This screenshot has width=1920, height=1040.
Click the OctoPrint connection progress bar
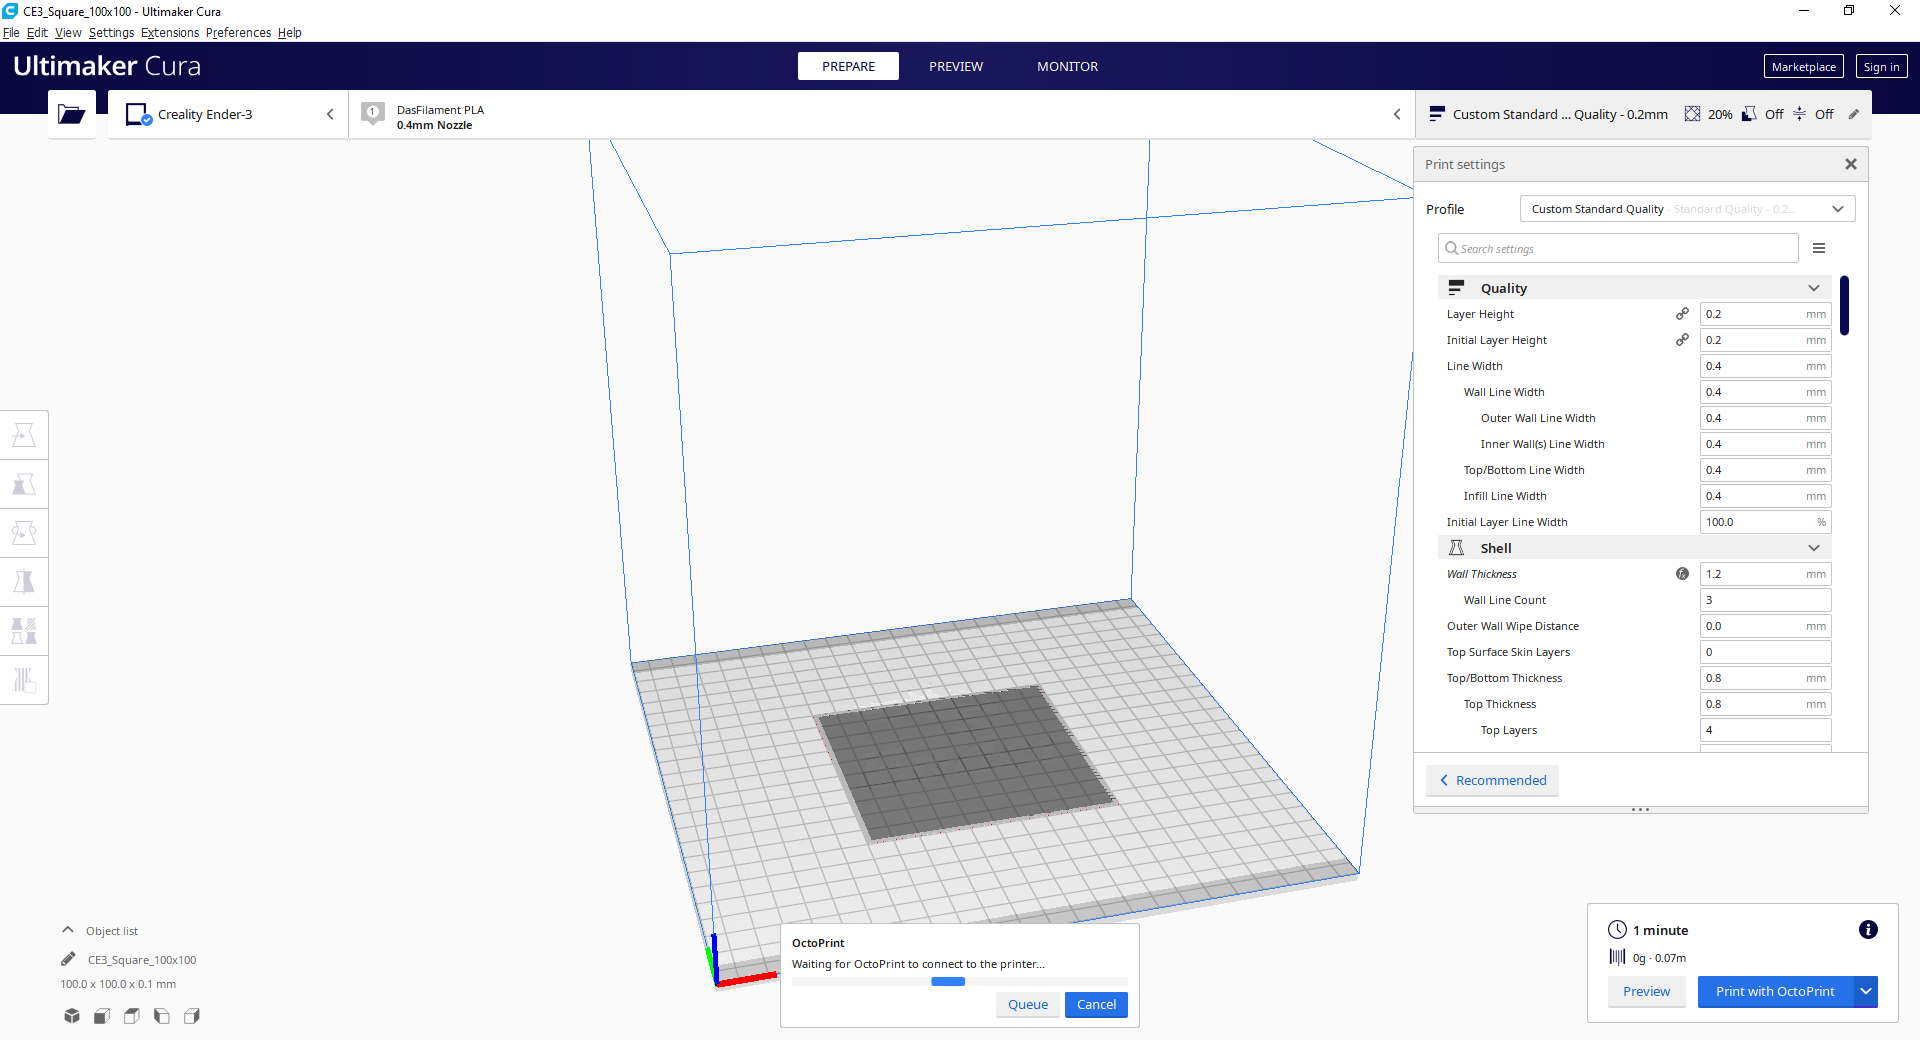pos(960,982)
